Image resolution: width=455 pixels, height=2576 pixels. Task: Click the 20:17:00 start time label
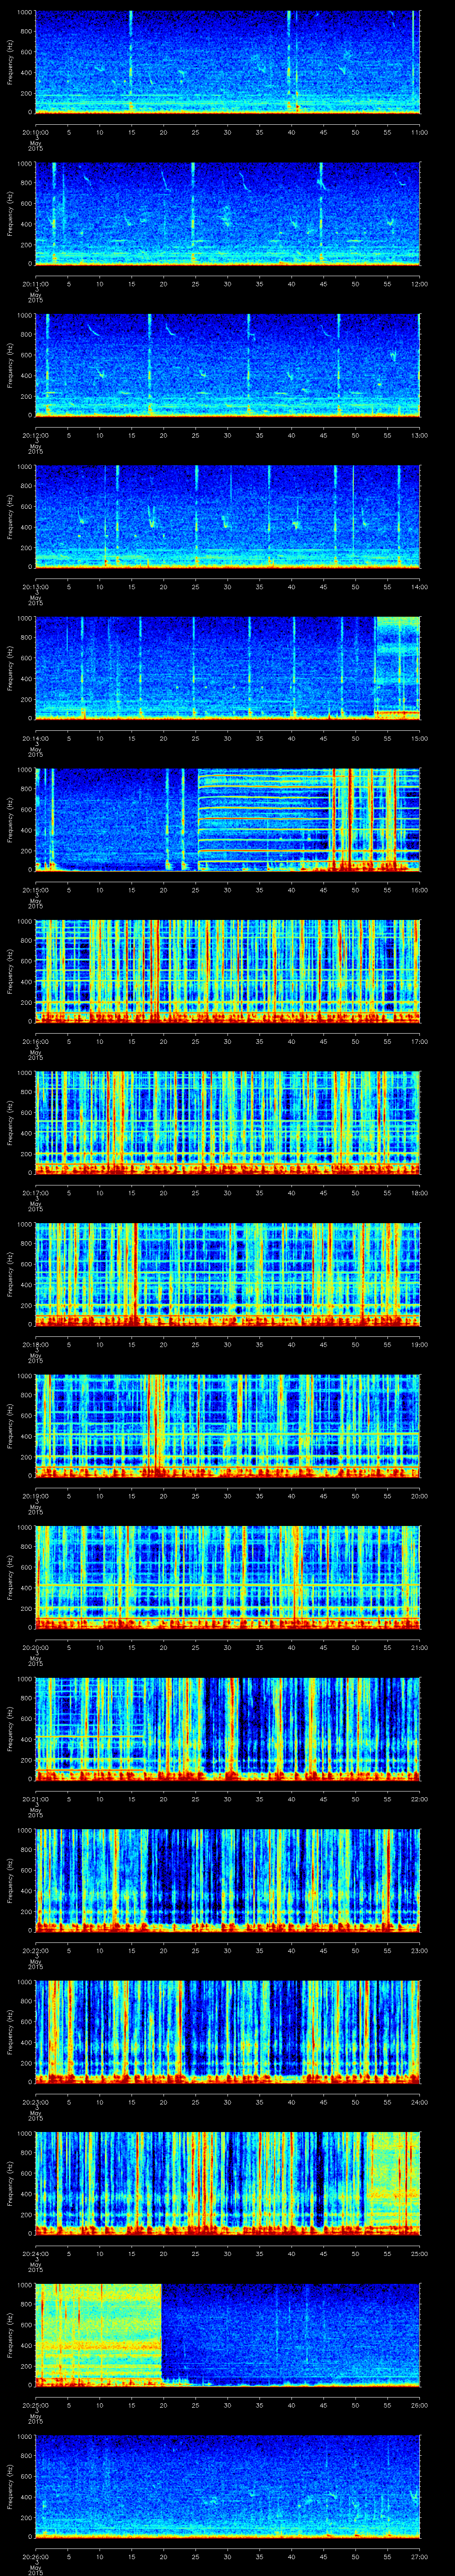[x=35, y=1192]
